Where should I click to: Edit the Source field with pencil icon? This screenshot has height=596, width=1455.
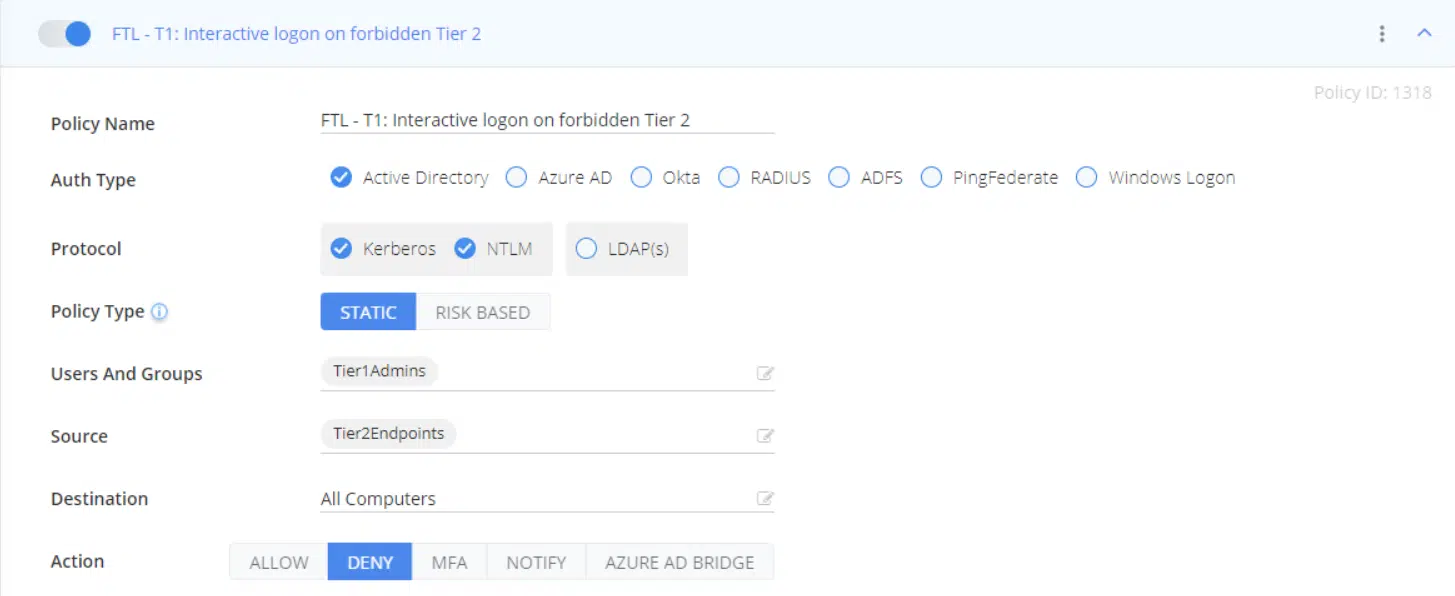(765, 436)
